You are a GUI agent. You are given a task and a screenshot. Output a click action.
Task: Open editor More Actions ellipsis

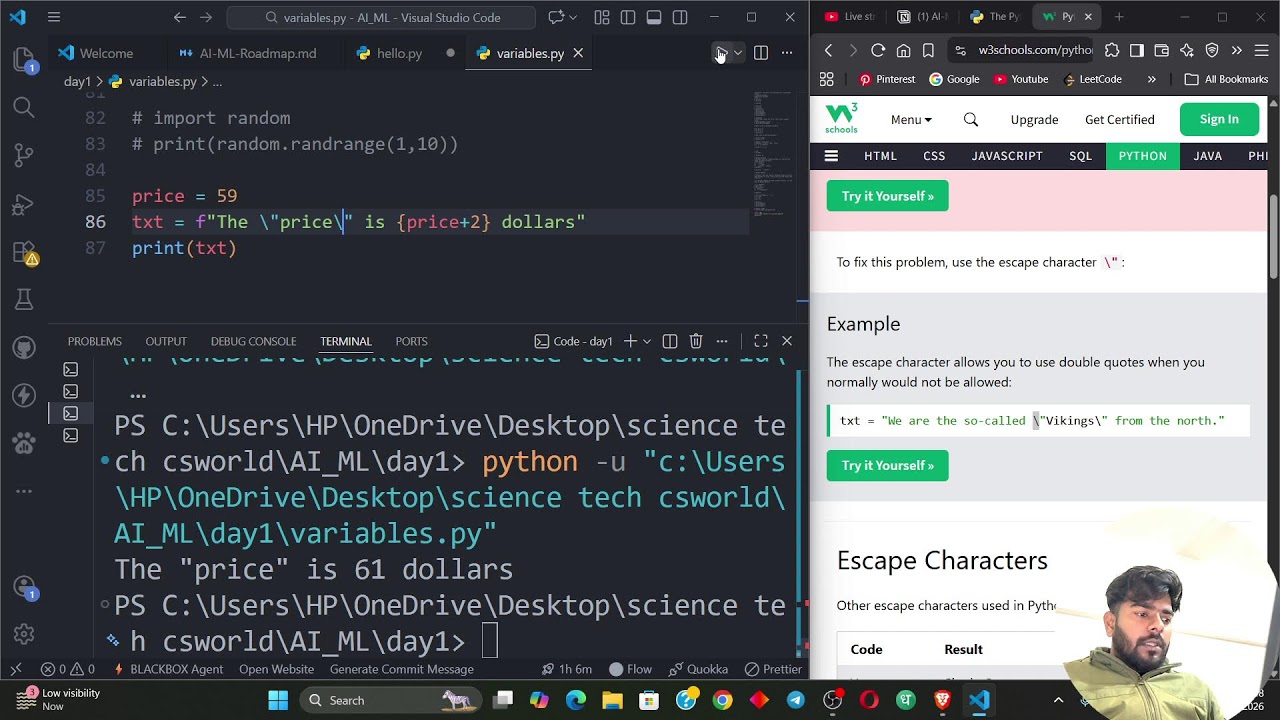coord(787,53)
